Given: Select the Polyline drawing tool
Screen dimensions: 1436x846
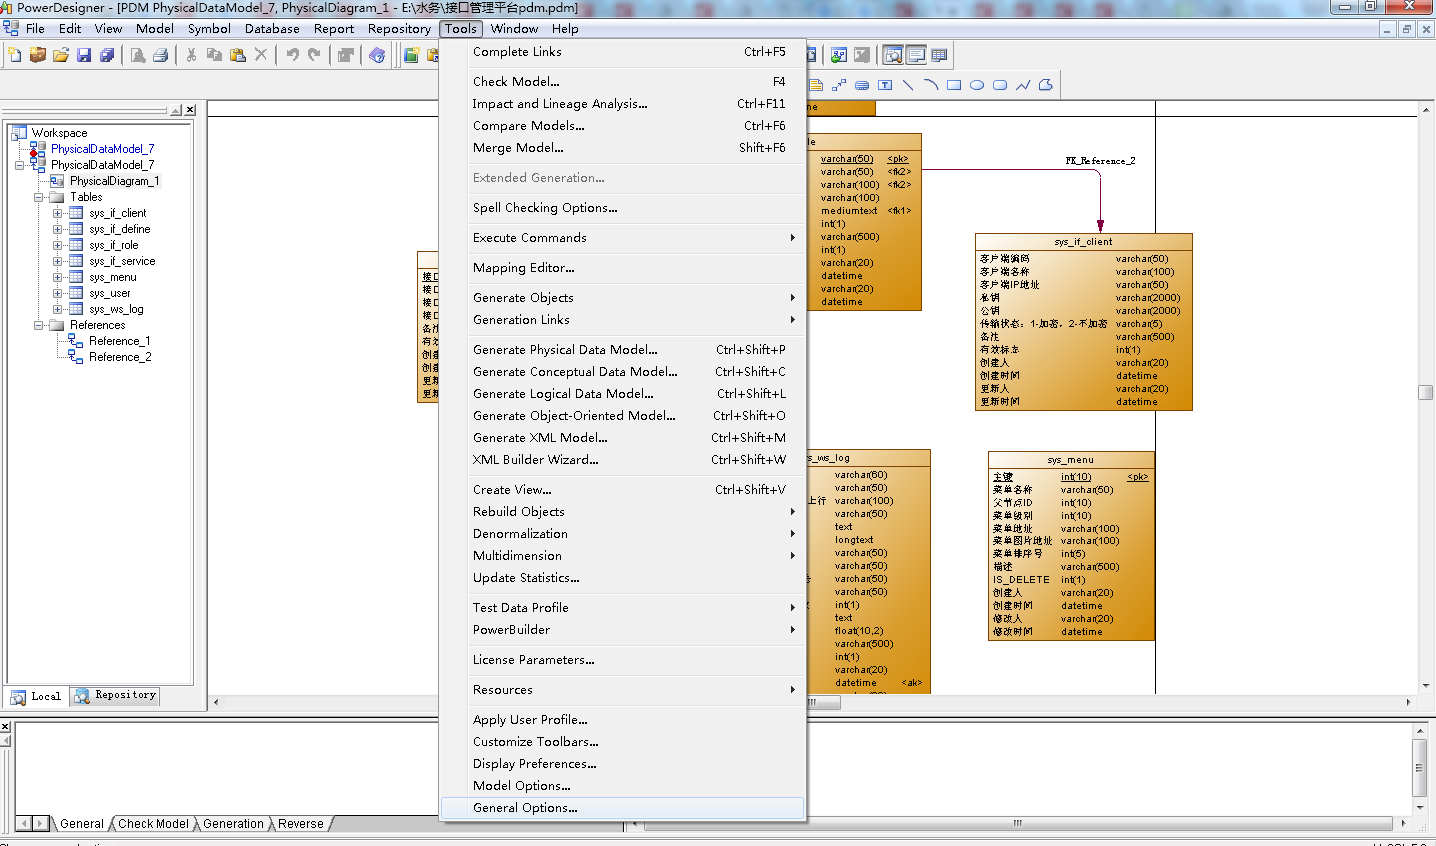Looking at the screenshot, I should tap(1022, 84).
